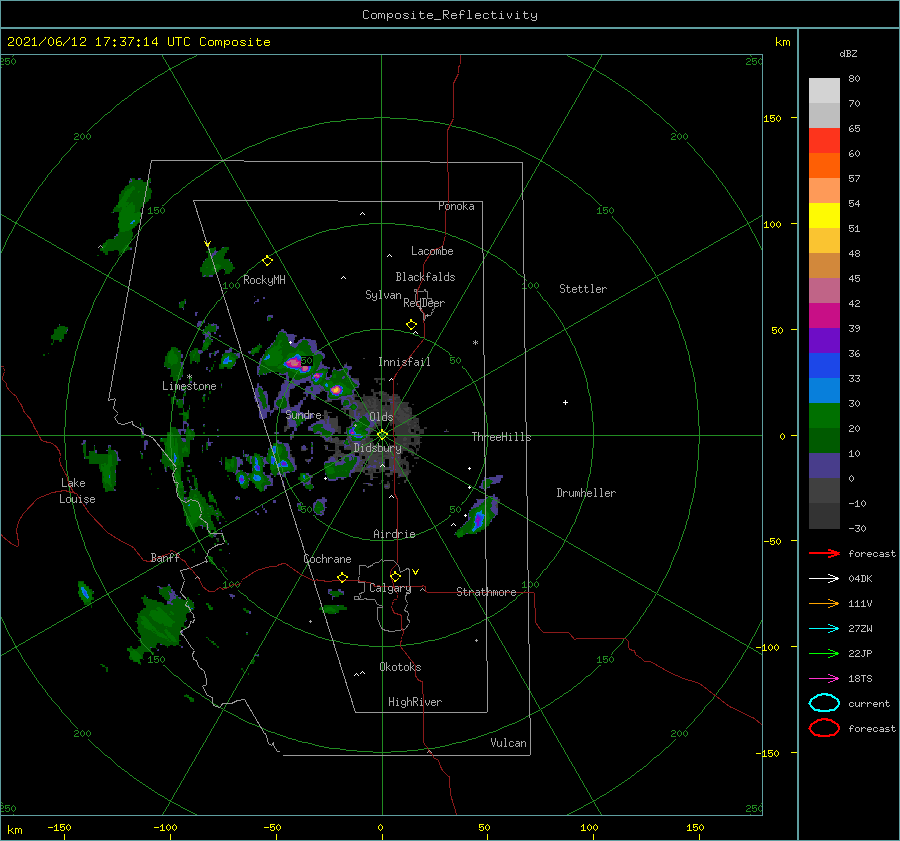Click the Lake Louise label

click(78, 491)
